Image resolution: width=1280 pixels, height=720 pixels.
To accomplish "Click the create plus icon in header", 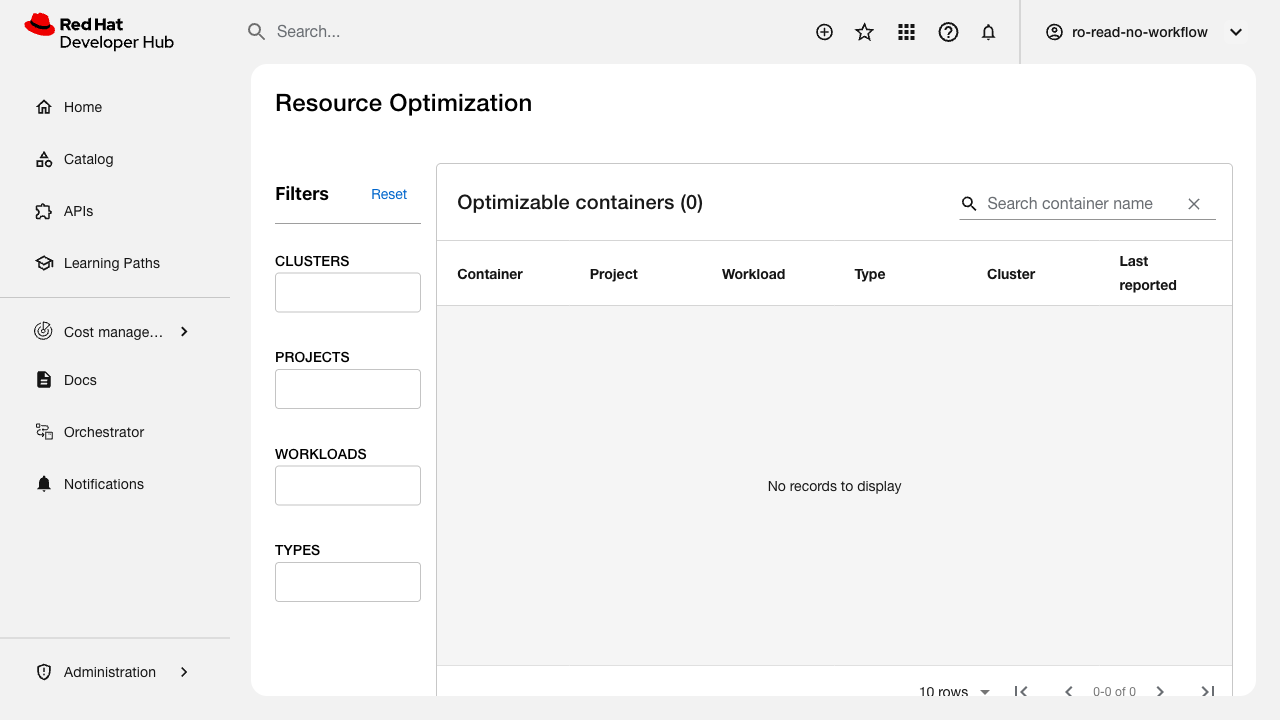I will pyautogui.click(x=824, y=32).
